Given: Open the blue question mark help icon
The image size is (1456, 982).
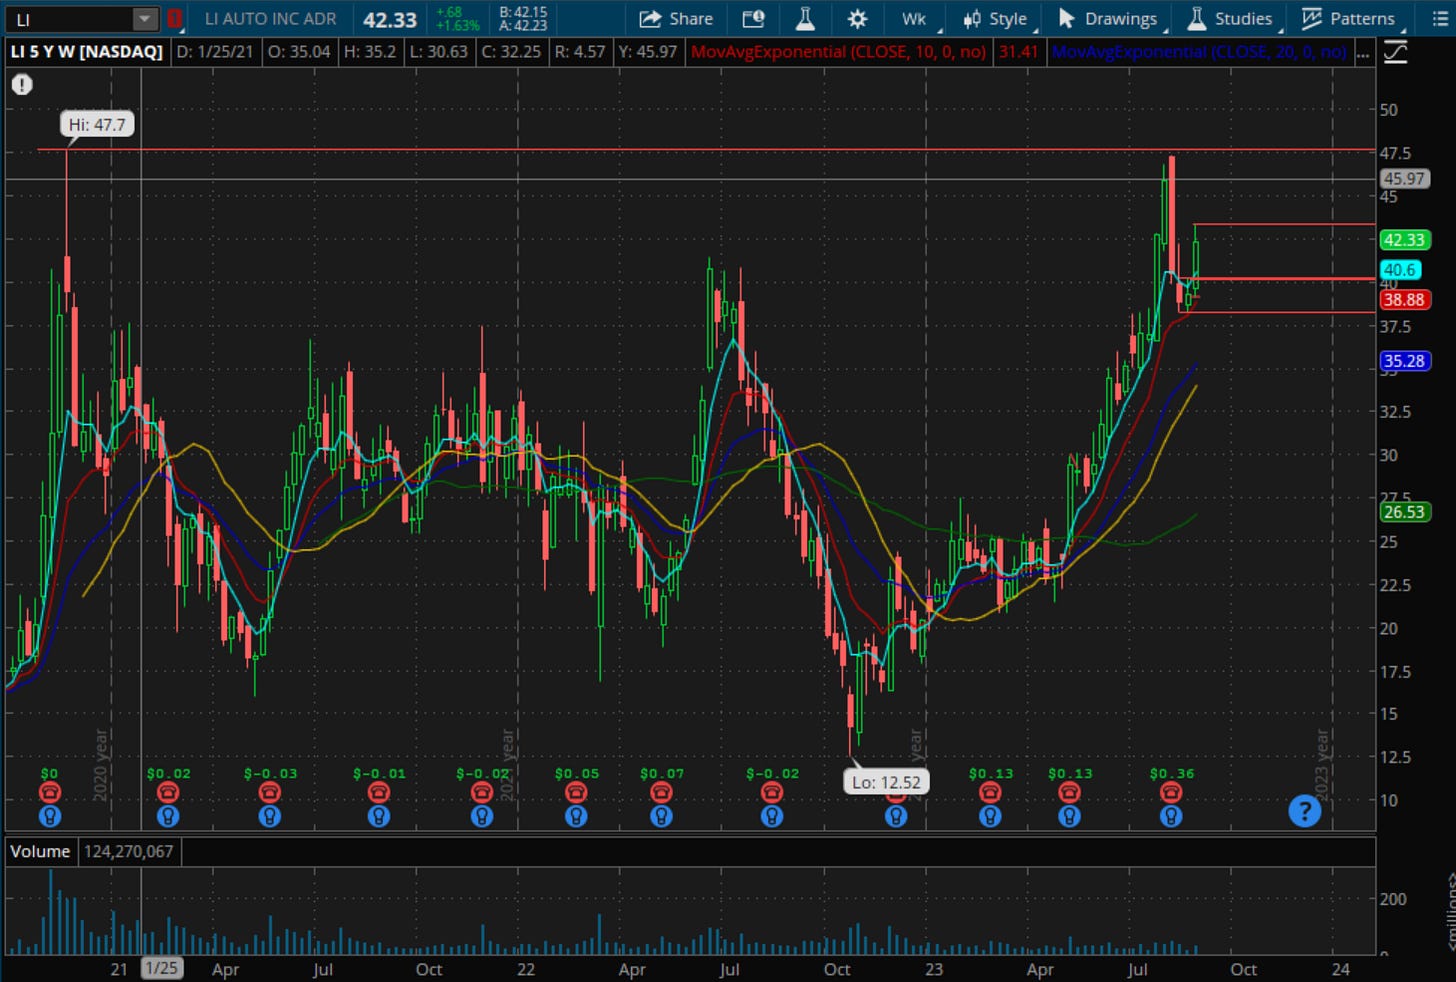Looking at the screenshot, I should click(1304, 810).
